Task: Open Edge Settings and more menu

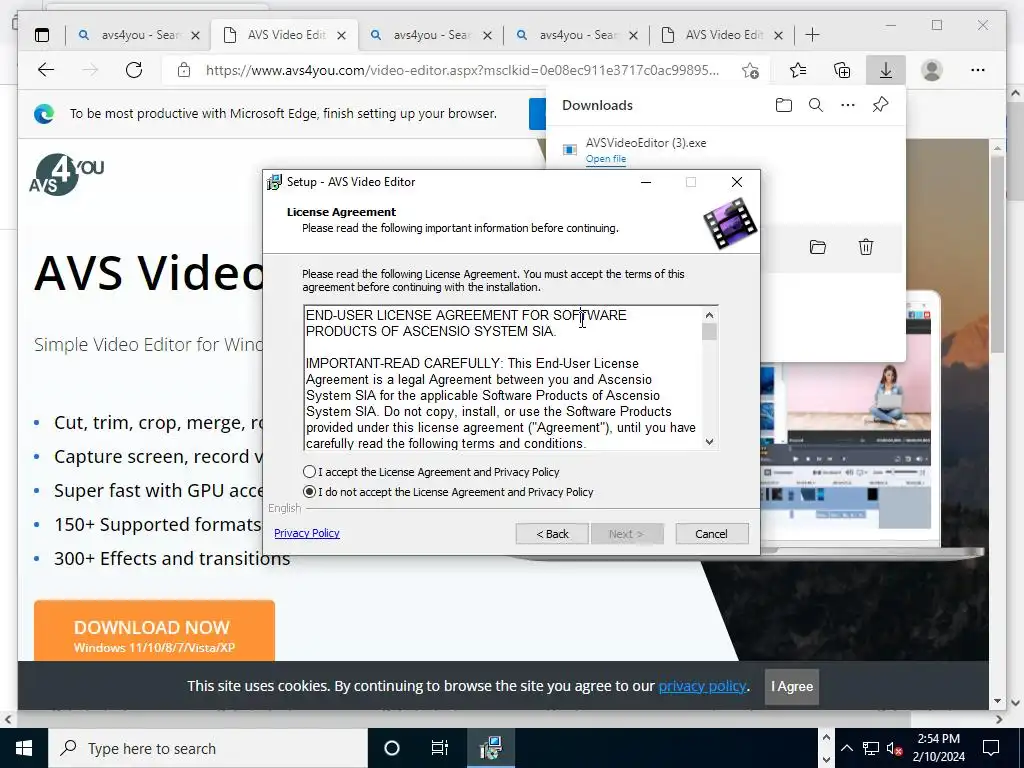Action: pos(978,70)
